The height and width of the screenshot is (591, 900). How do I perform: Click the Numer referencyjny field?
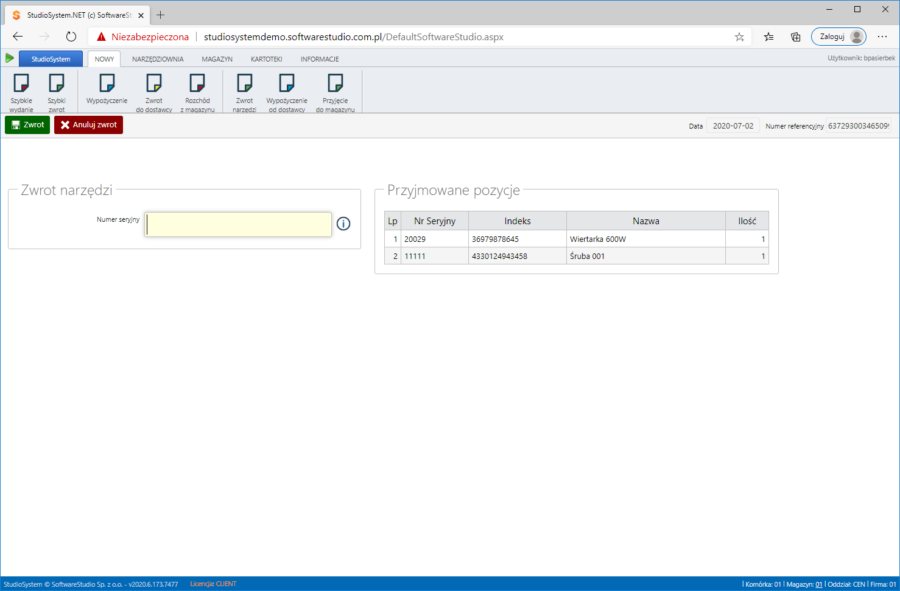click(x=858, y=126)
